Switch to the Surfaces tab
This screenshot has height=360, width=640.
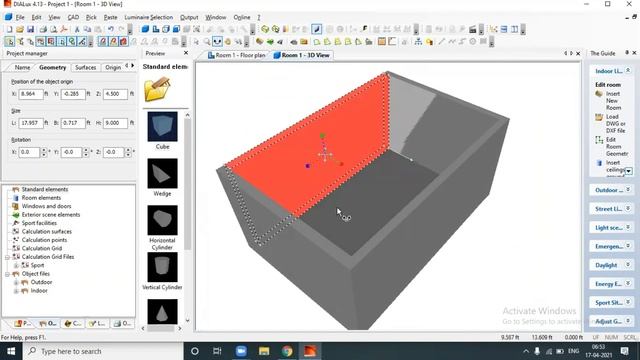[85, 67]
